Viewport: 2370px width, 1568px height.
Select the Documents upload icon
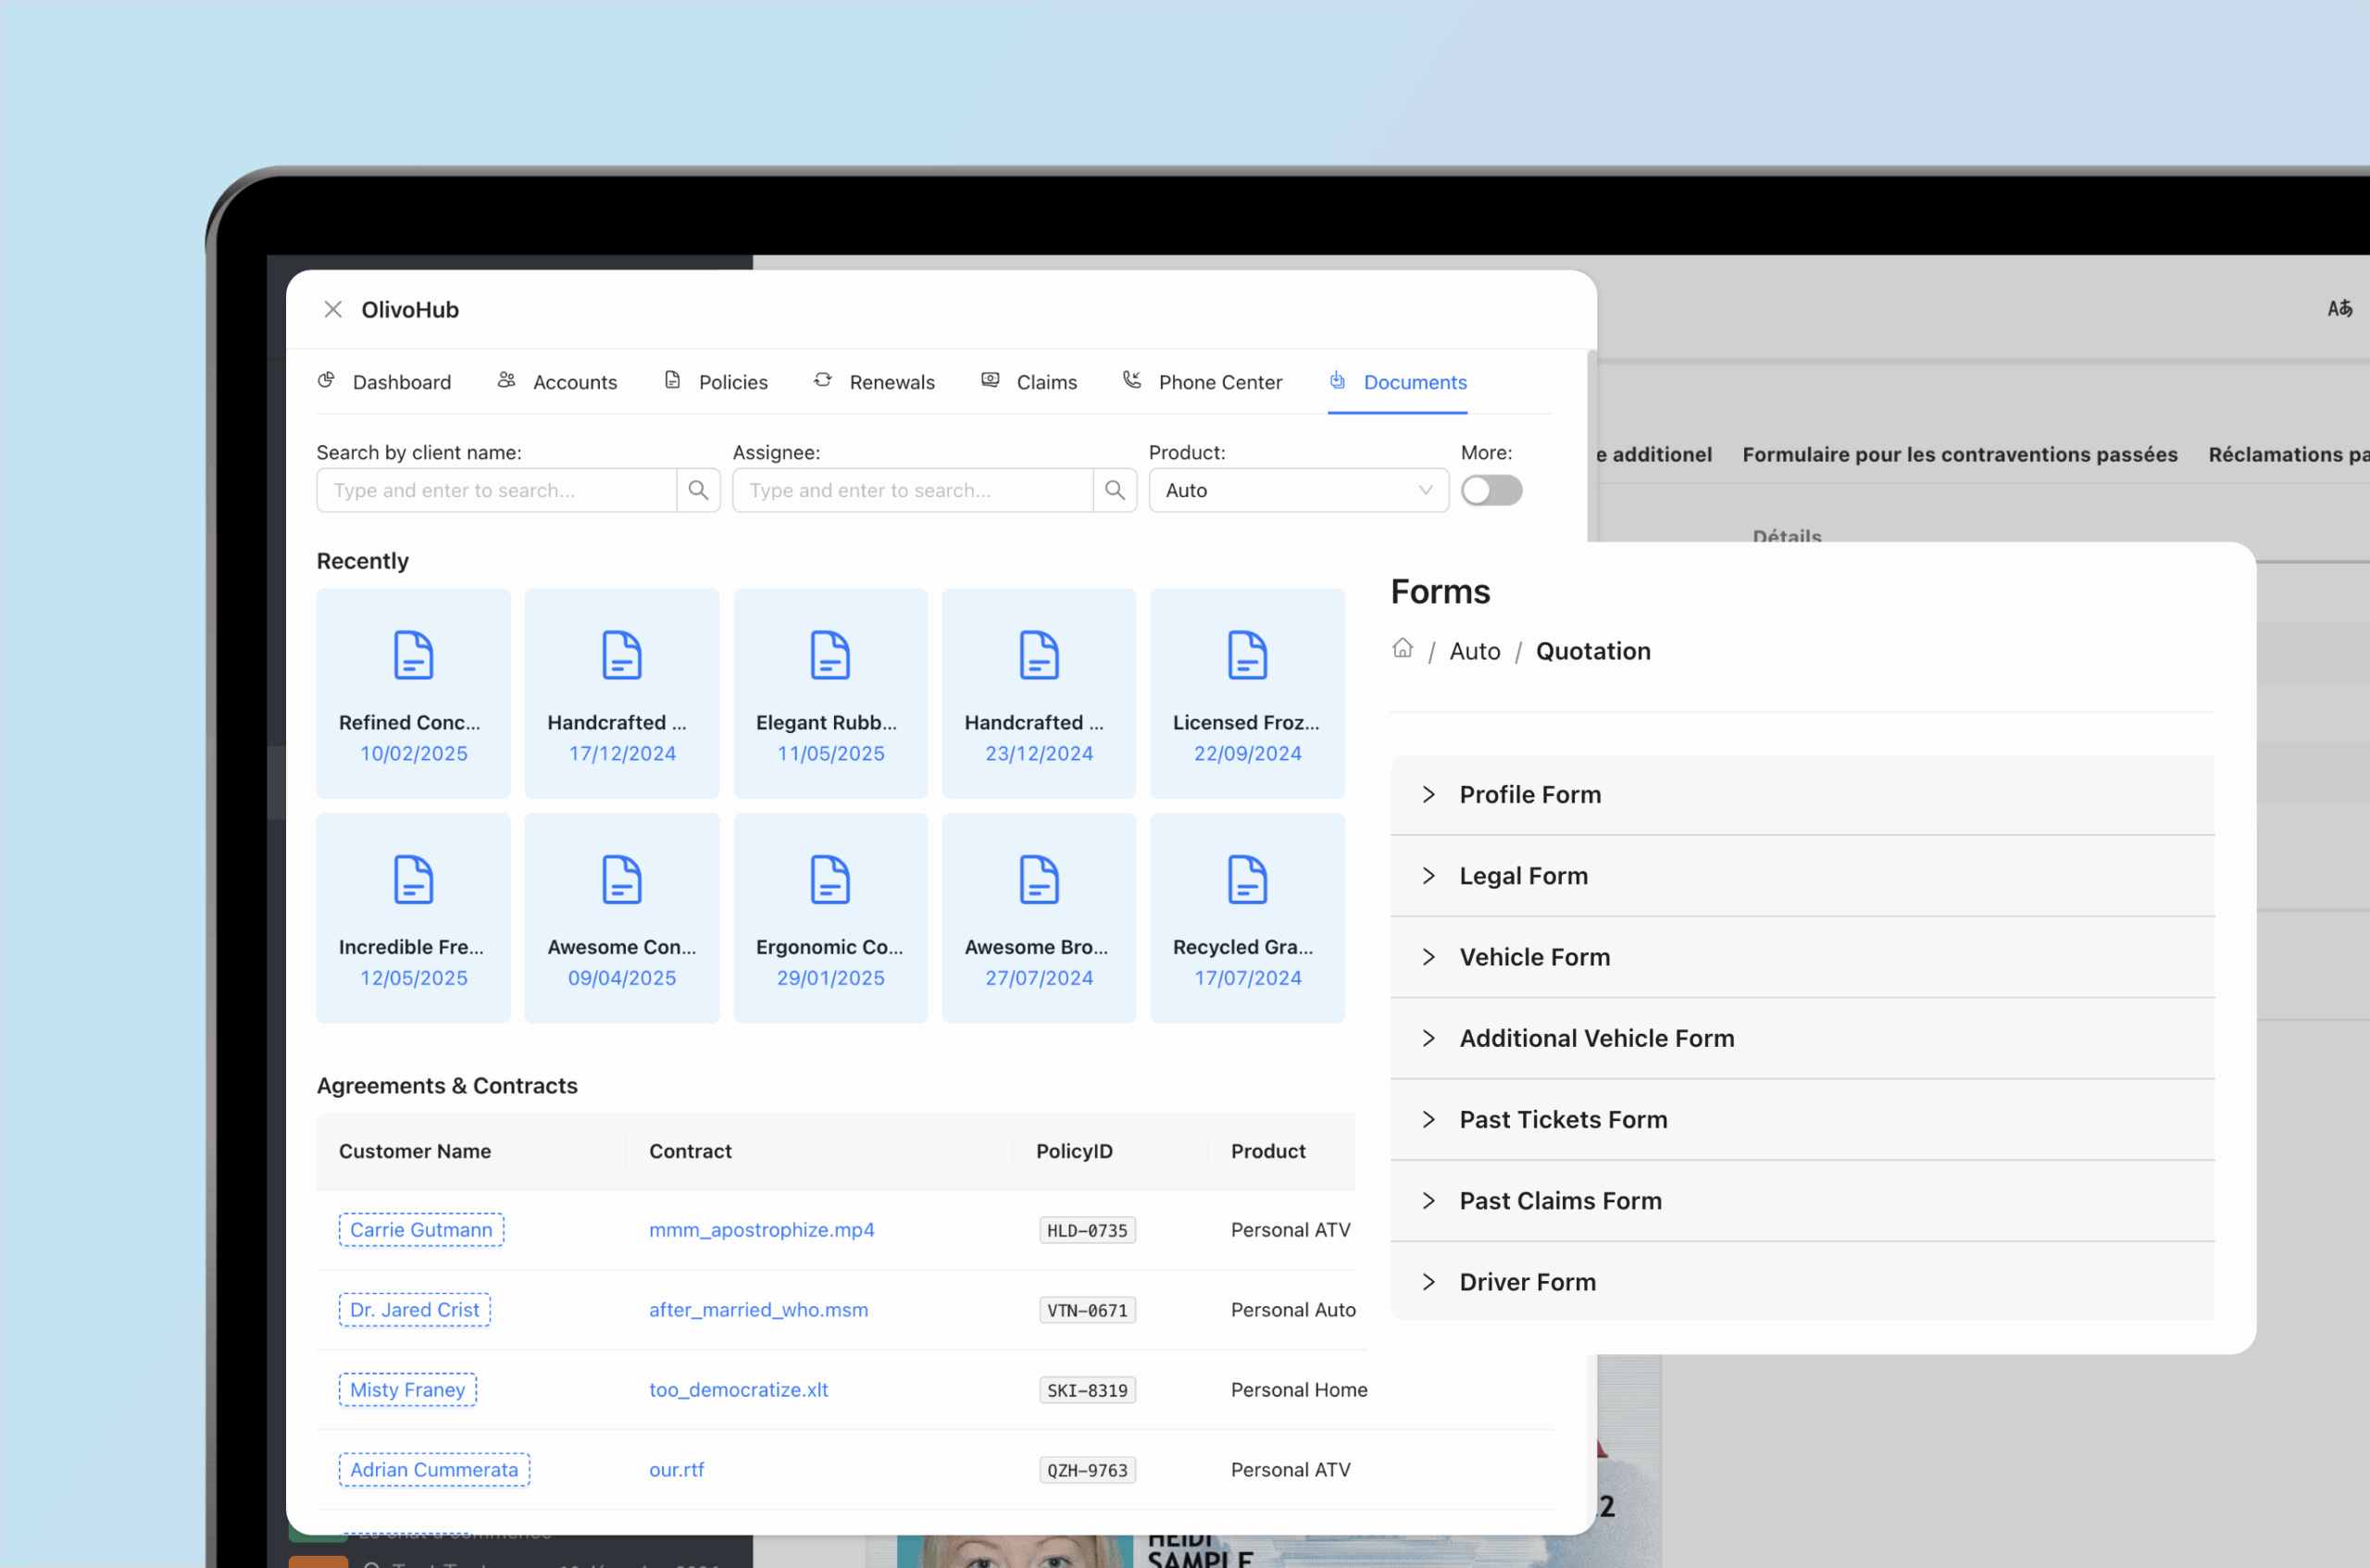1337,381
